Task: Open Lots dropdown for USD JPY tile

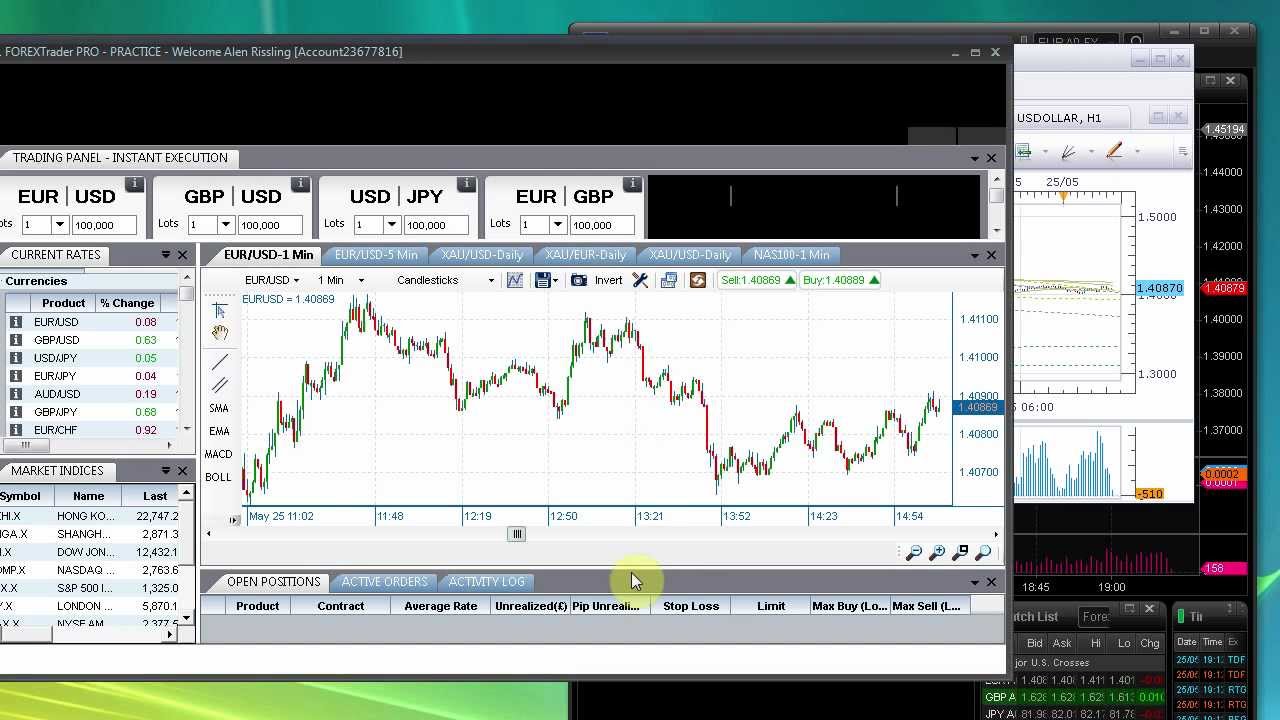Action: coord(392,225)
